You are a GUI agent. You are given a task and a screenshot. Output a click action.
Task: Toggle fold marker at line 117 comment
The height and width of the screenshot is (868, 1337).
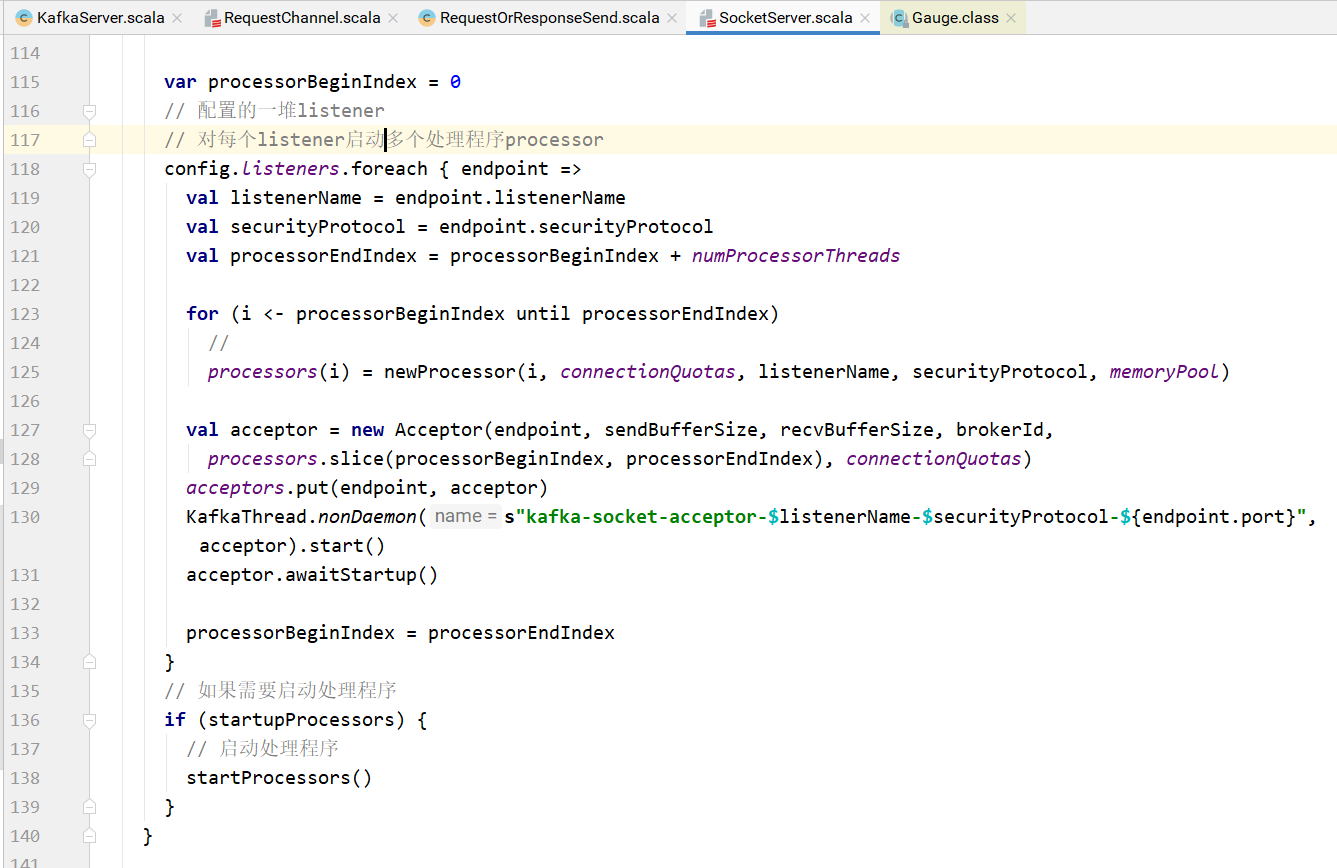(x=89, y=140)
